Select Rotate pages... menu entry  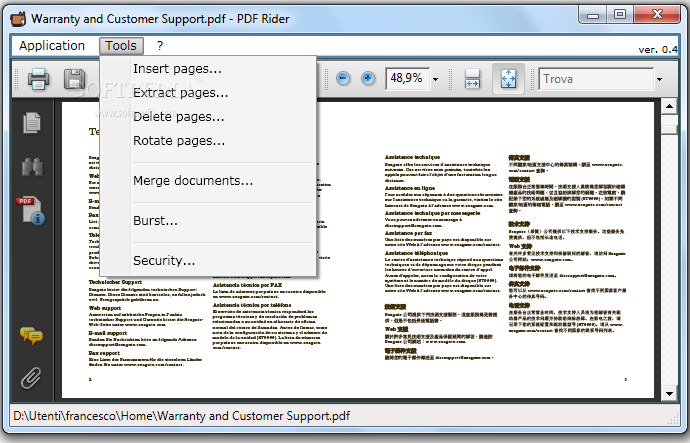208,141
